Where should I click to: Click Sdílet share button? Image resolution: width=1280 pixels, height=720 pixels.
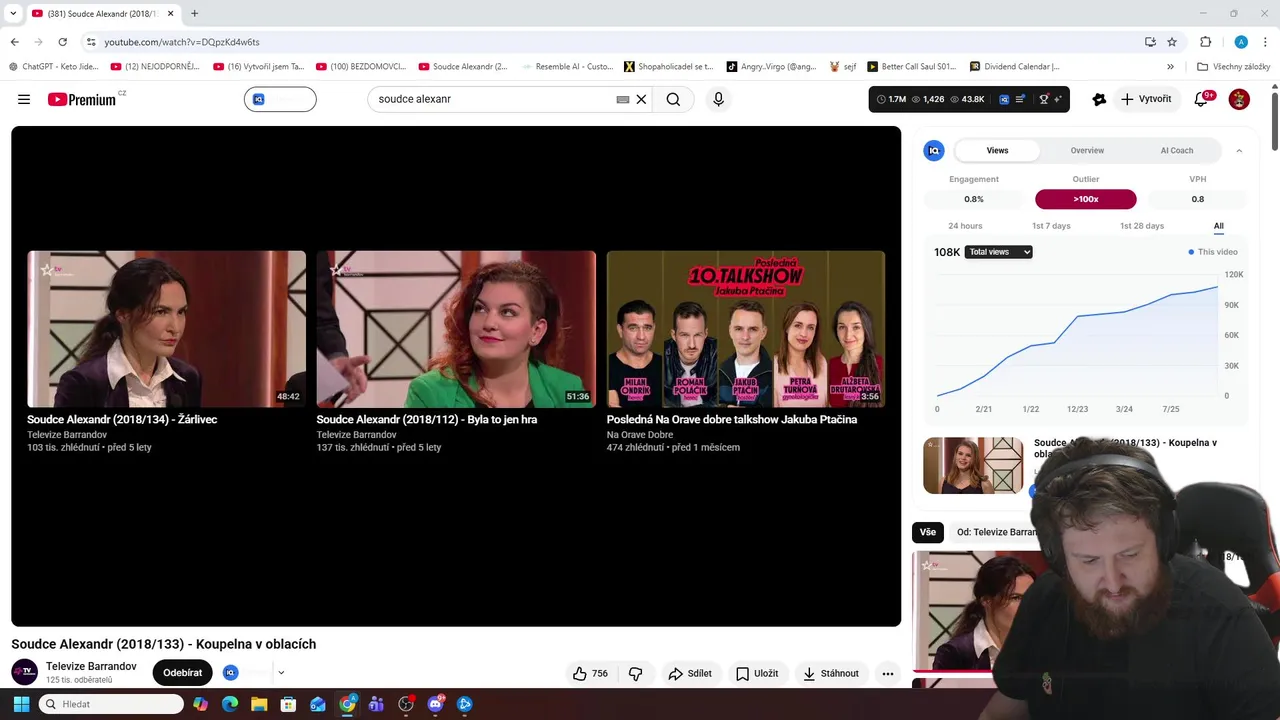pos(690,673)
